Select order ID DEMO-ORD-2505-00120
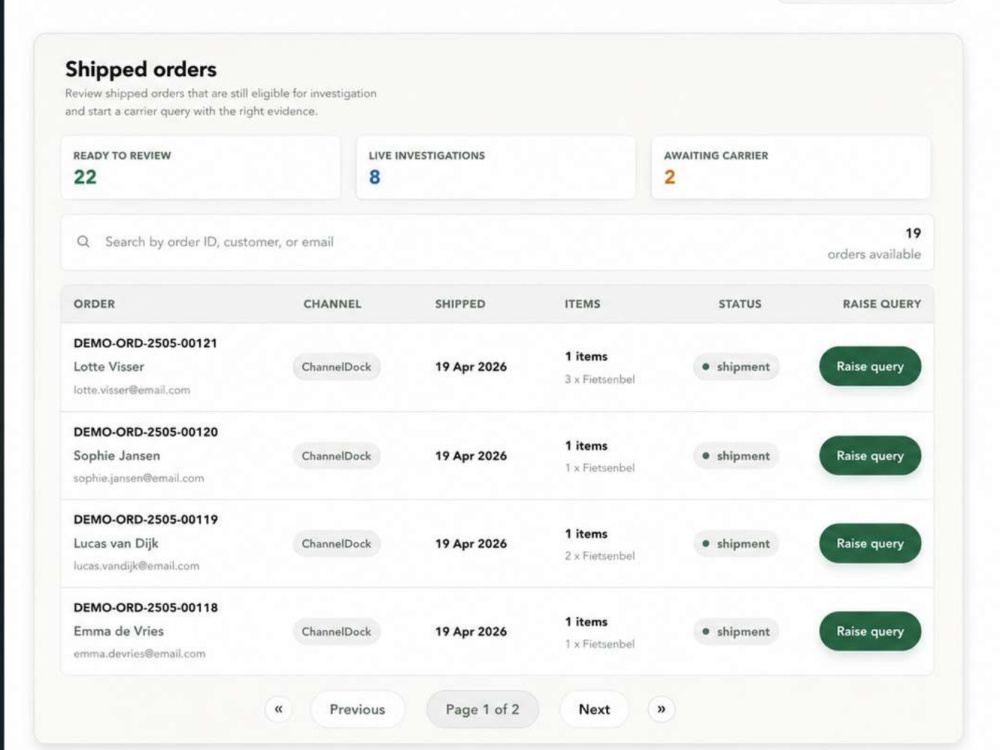Viewport: 1000px width, 750px height. pos(145,432)
